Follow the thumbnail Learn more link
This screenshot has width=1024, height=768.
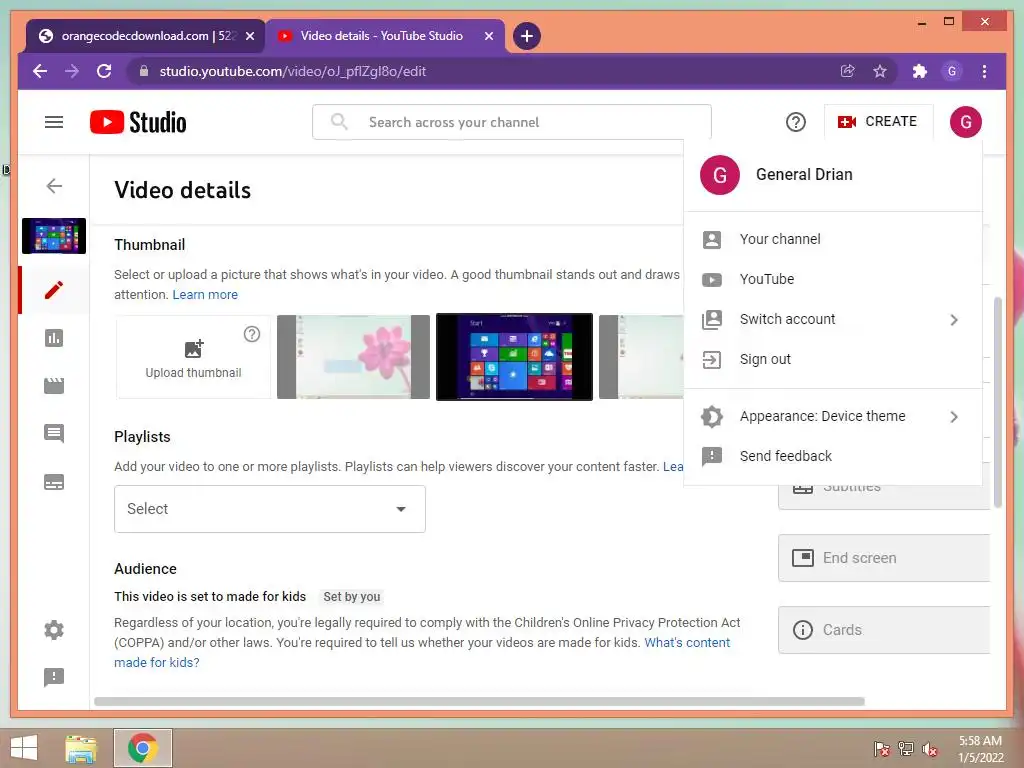(x=205, y=295)
